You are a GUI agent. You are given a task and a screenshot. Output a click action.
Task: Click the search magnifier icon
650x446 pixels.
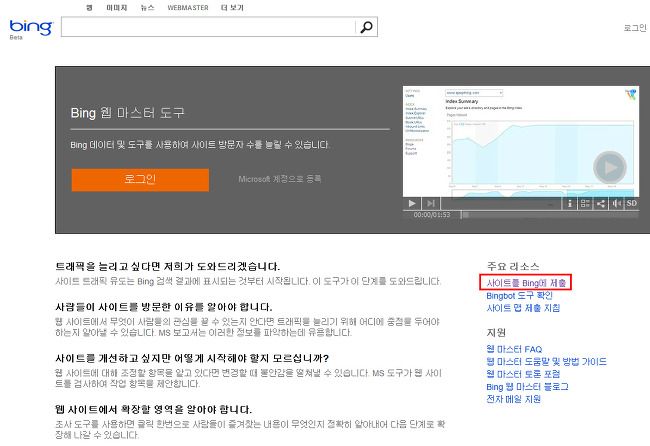tap(366, 27)
